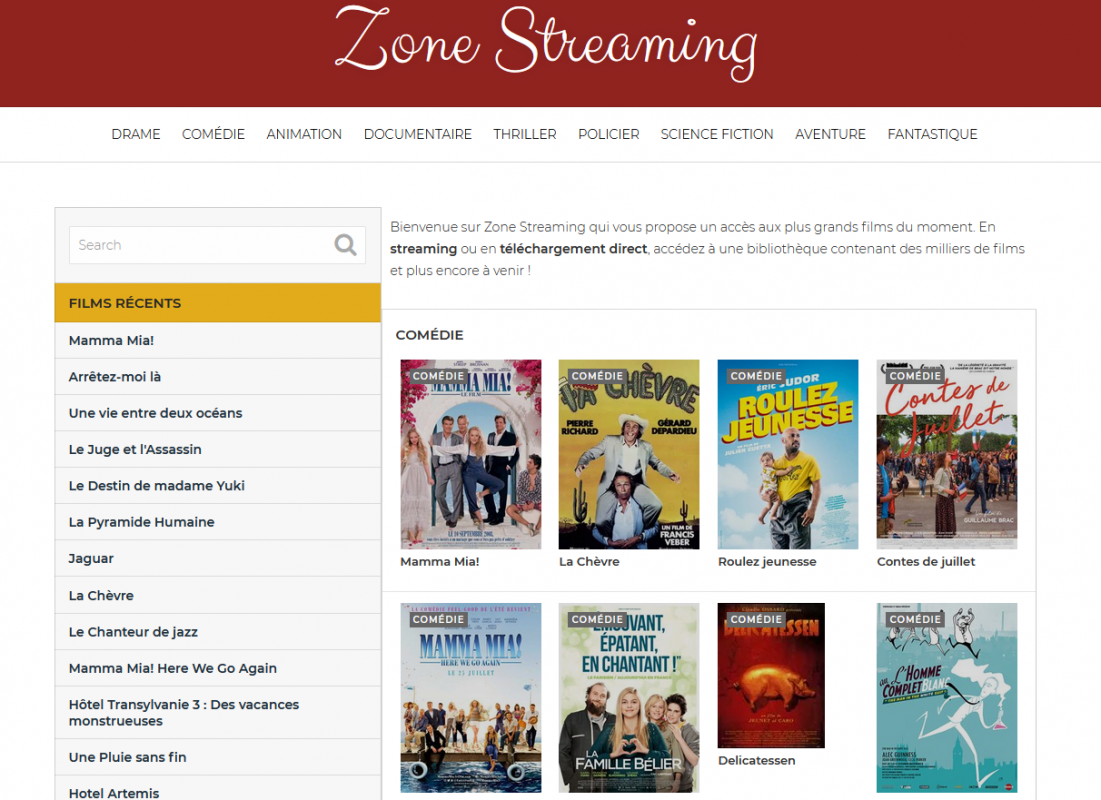1101x800 pixels.
Task: Click the search magnifier icon
Action: pyautogui.click(x=345, y=244)
